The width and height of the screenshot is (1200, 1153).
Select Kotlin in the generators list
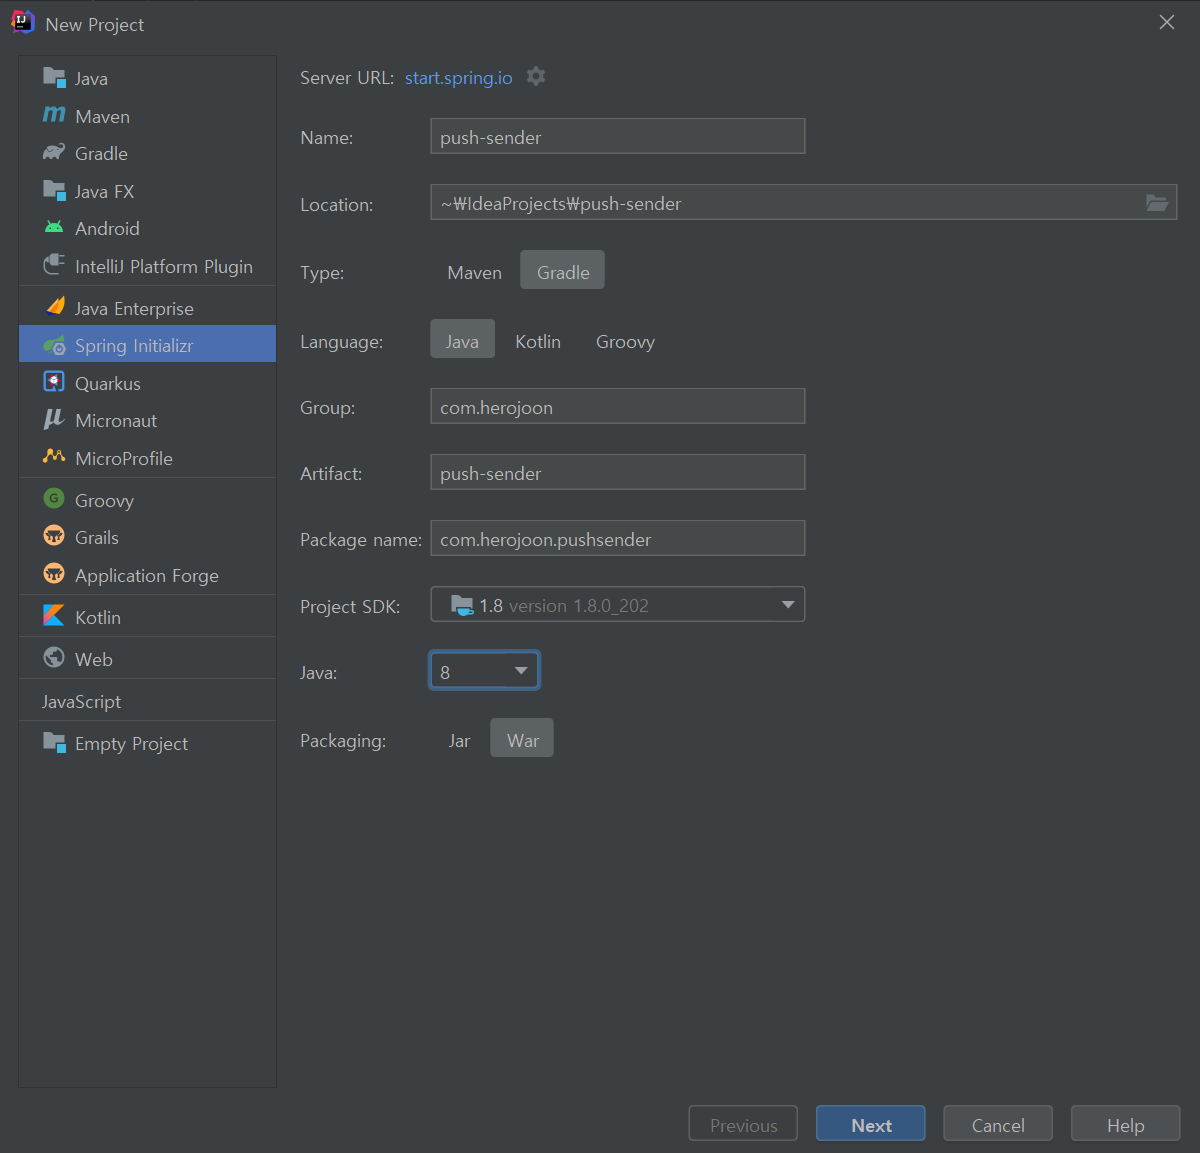point(147,617)
